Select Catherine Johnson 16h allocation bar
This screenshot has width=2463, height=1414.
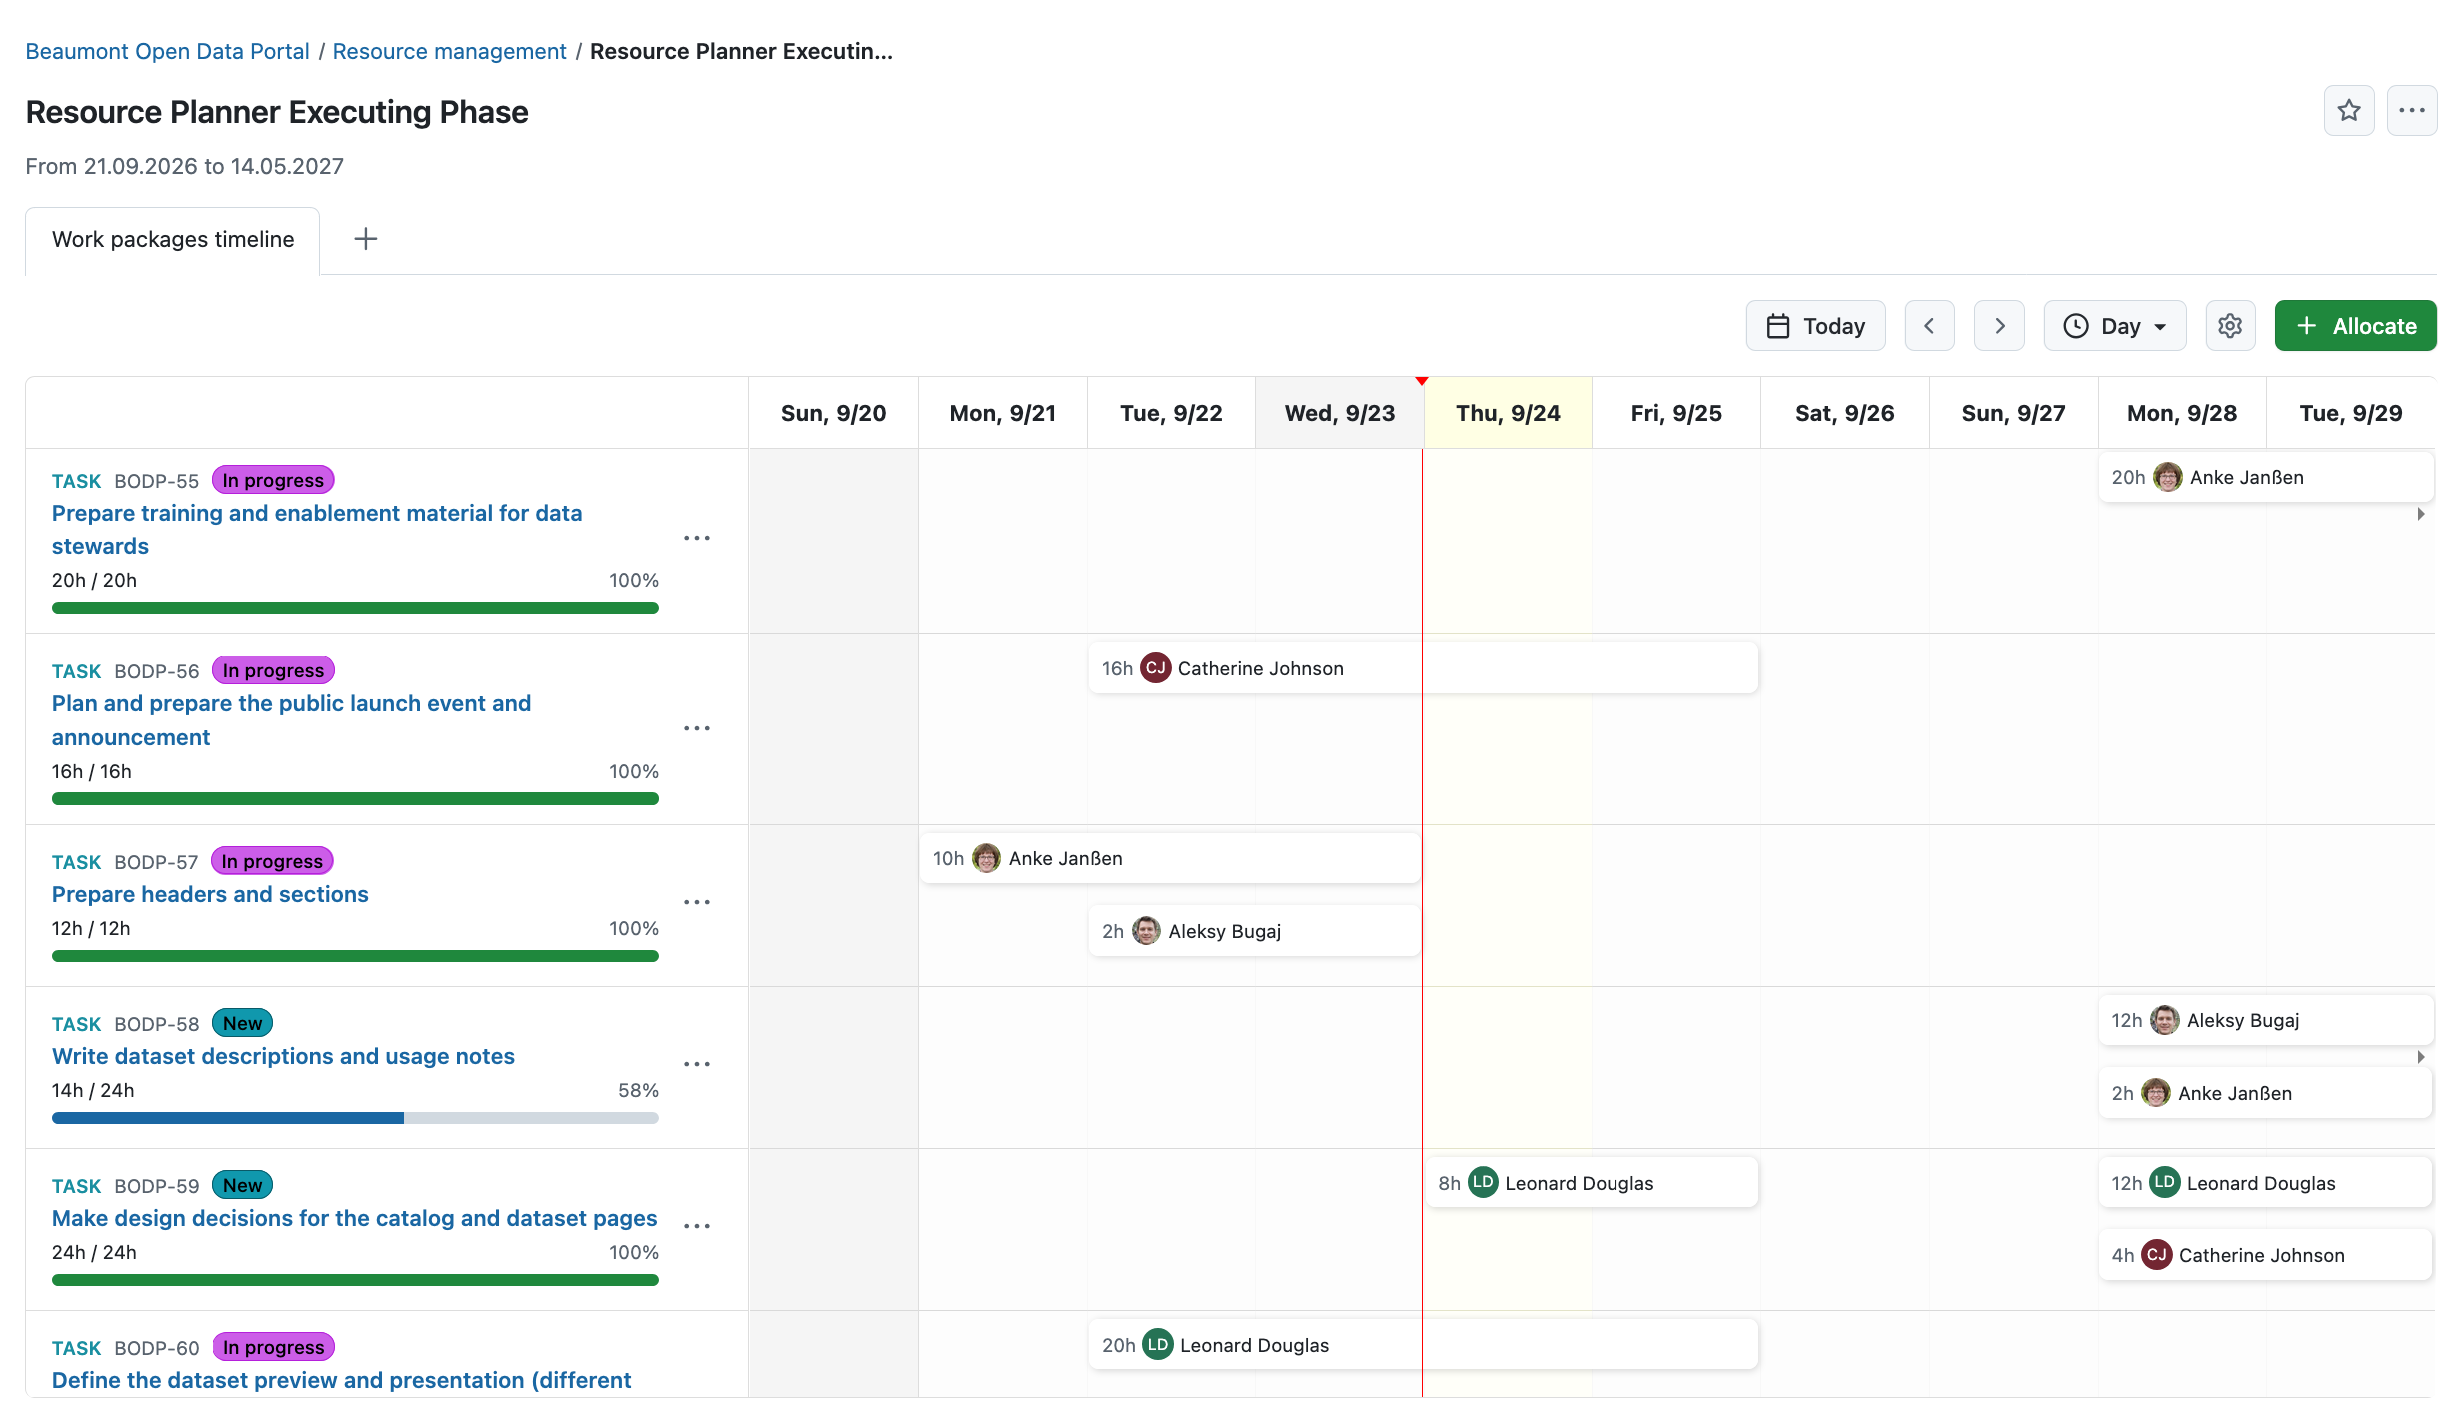tap(1423, 668)
